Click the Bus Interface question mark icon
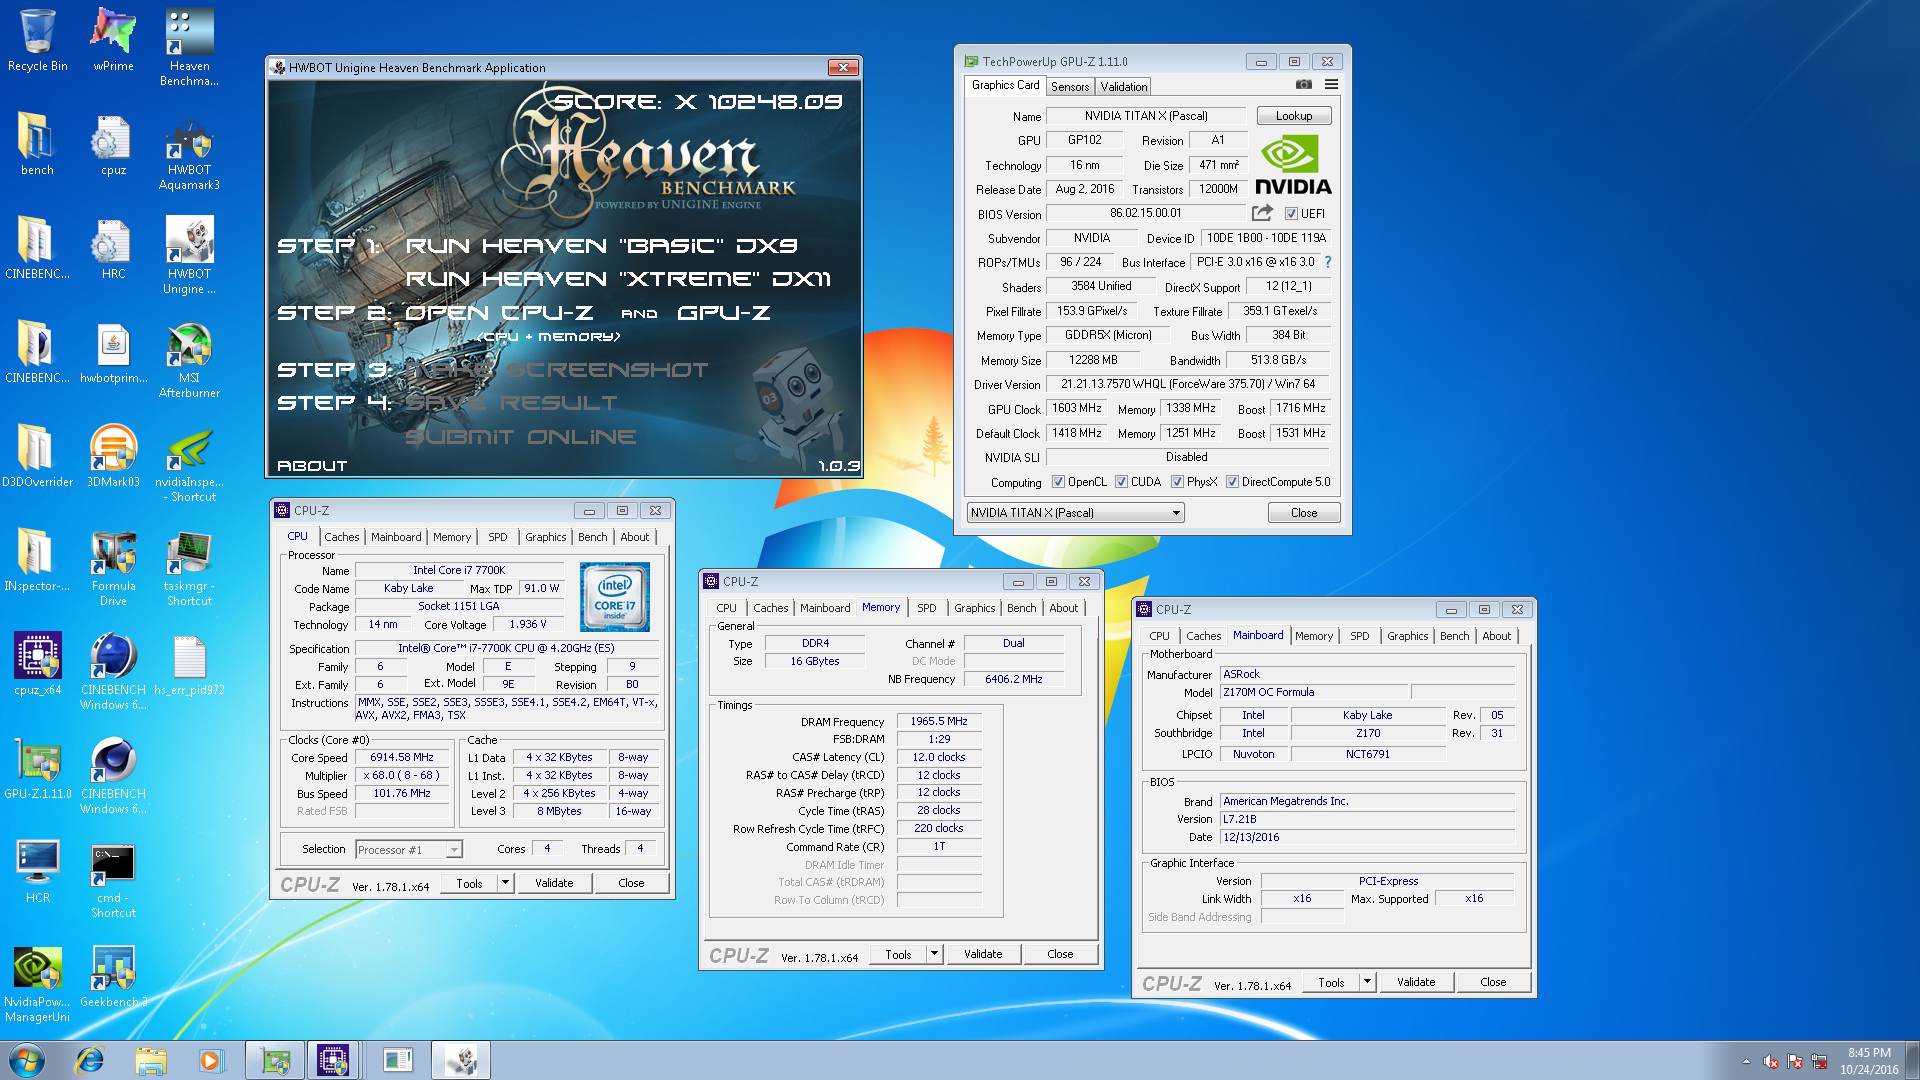1920x1080 pixels. click(x=1328, y=262)
